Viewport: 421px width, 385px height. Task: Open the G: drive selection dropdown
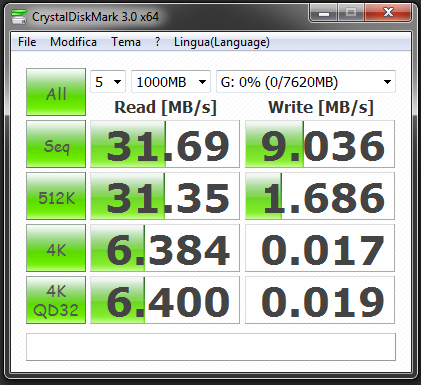[x=306, y=82]
